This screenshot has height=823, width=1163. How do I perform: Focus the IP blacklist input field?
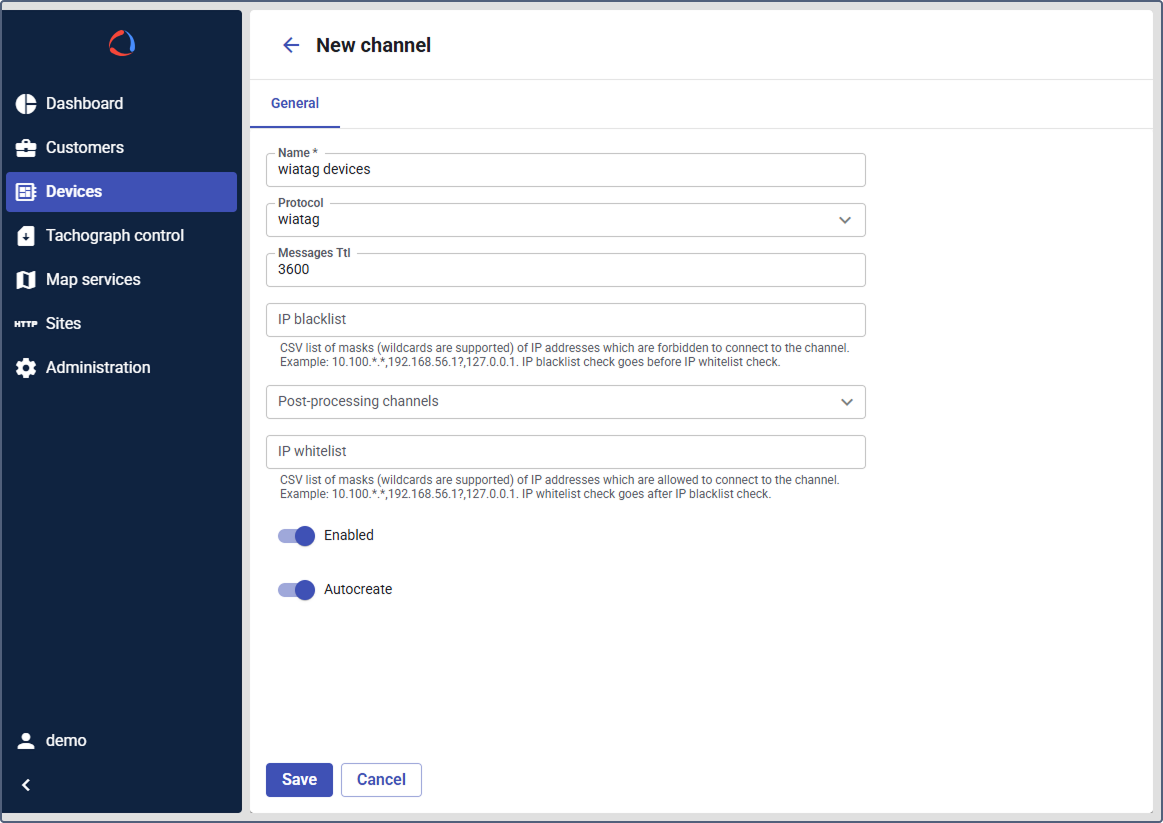click(565, 320)
